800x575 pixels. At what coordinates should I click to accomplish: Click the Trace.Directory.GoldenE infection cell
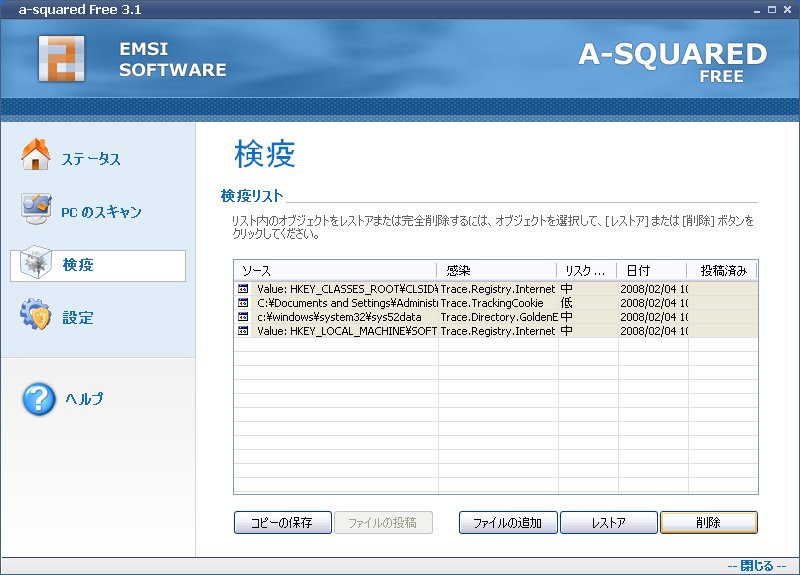(498, 317)
